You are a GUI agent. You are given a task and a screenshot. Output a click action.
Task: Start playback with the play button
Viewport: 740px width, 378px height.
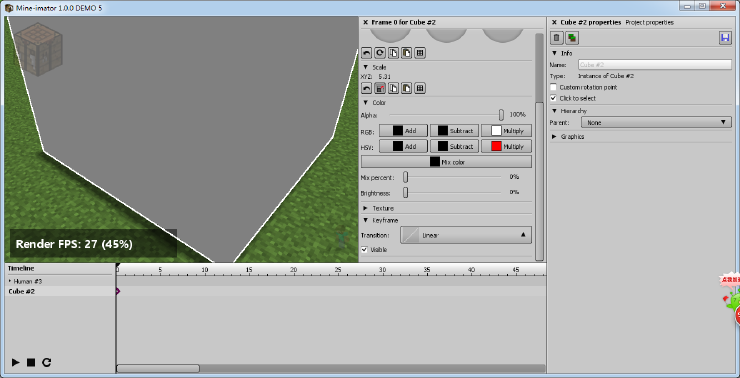tap(16, 362)
